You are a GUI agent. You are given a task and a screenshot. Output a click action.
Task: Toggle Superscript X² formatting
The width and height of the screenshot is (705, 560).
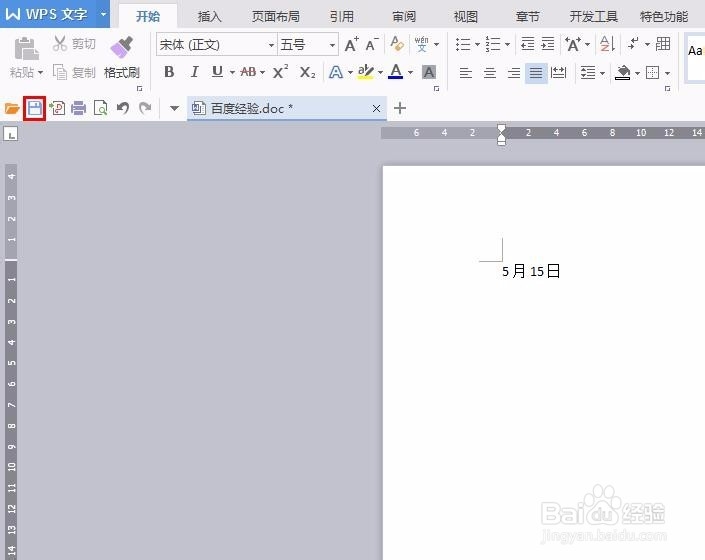pos(281,72)
